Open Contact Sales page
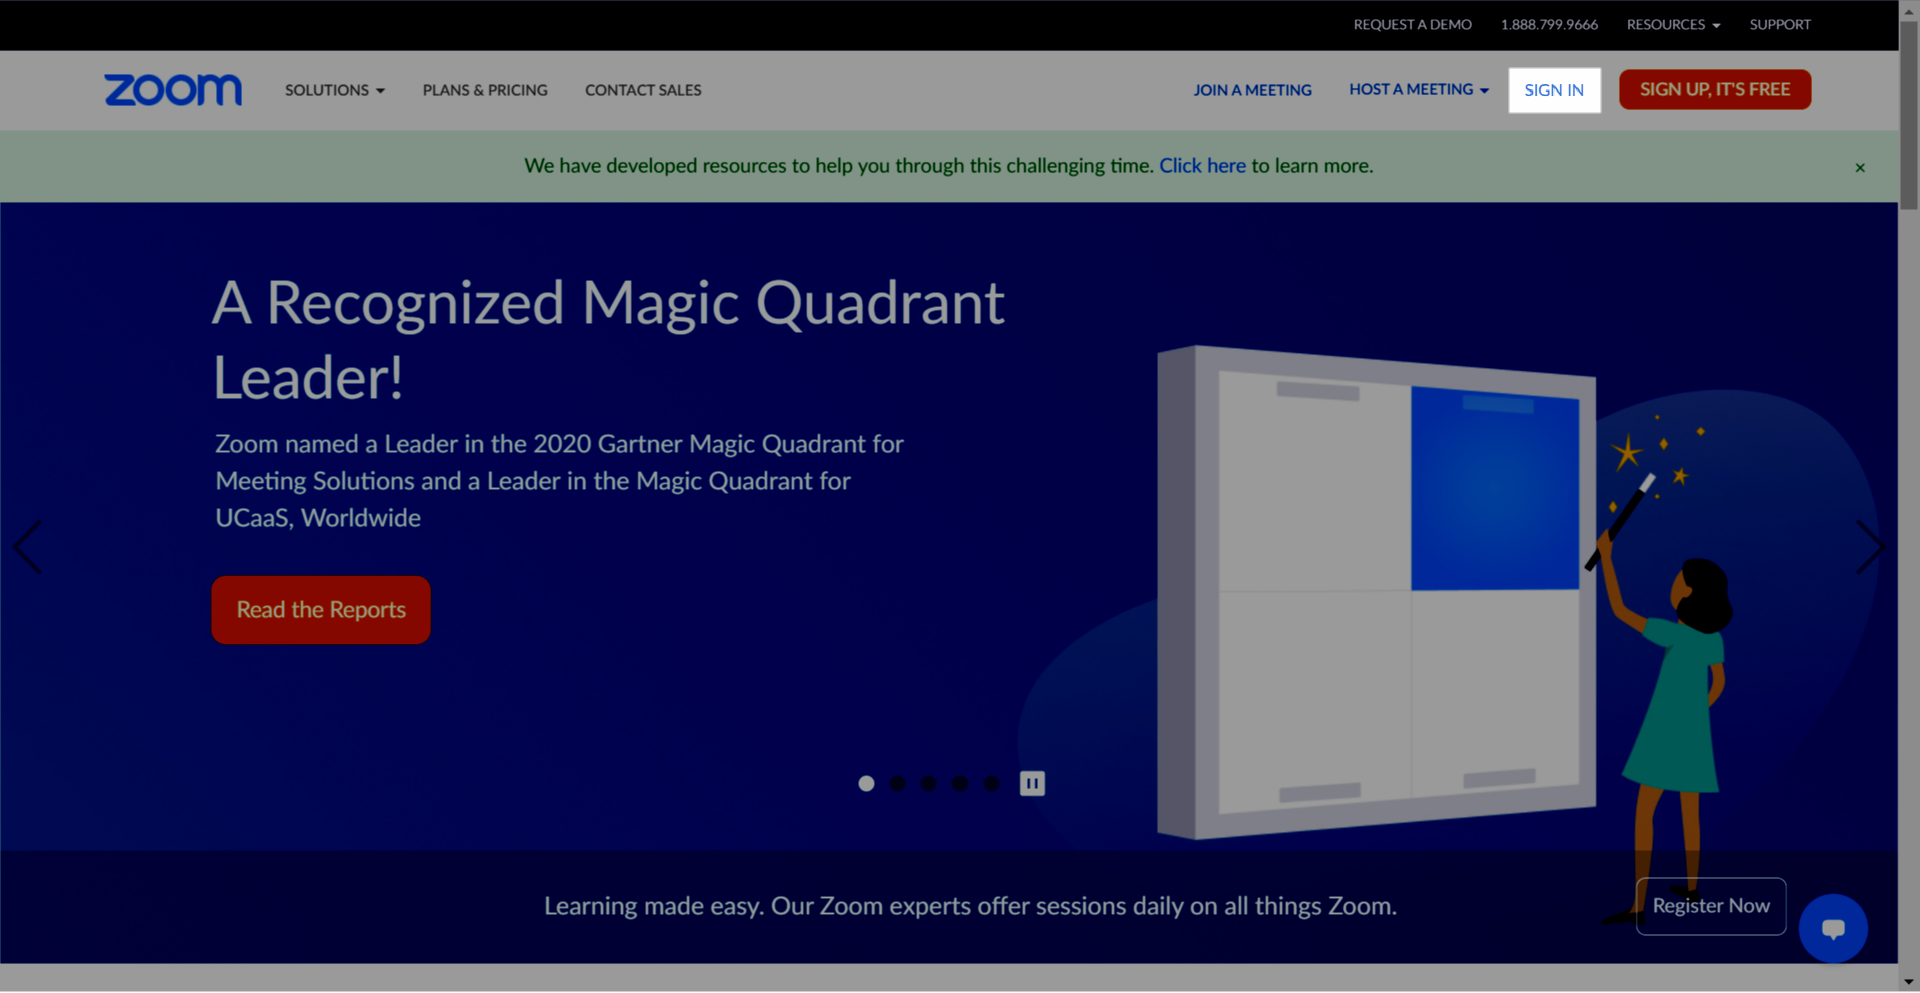The width and height of the screenshot is (1920, 993). coord(643,90)
